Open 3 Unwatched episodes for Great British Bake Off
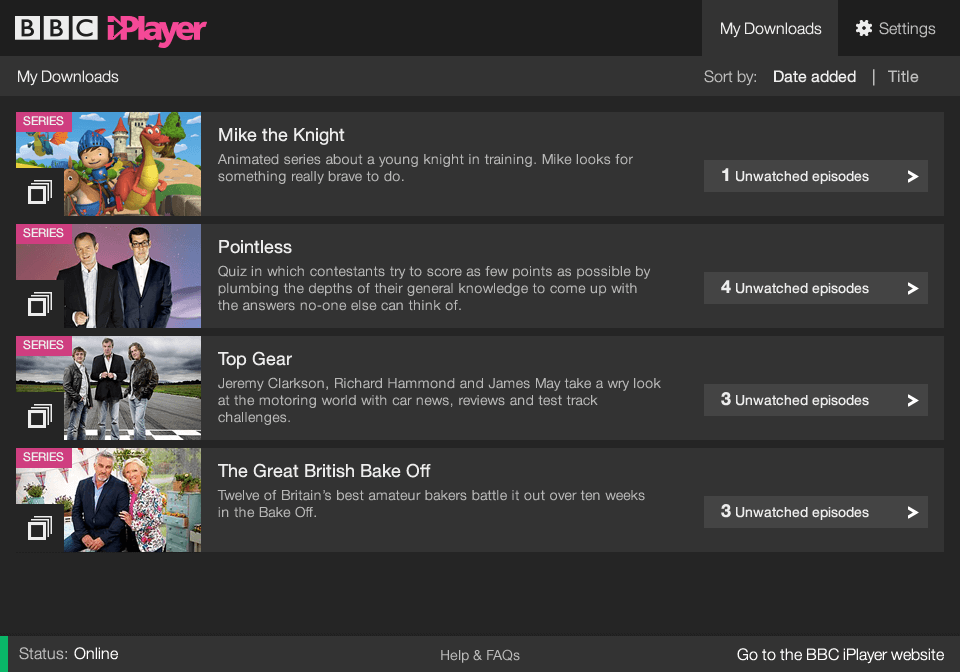This screenshot has width=960, height=672. point(816,512)
